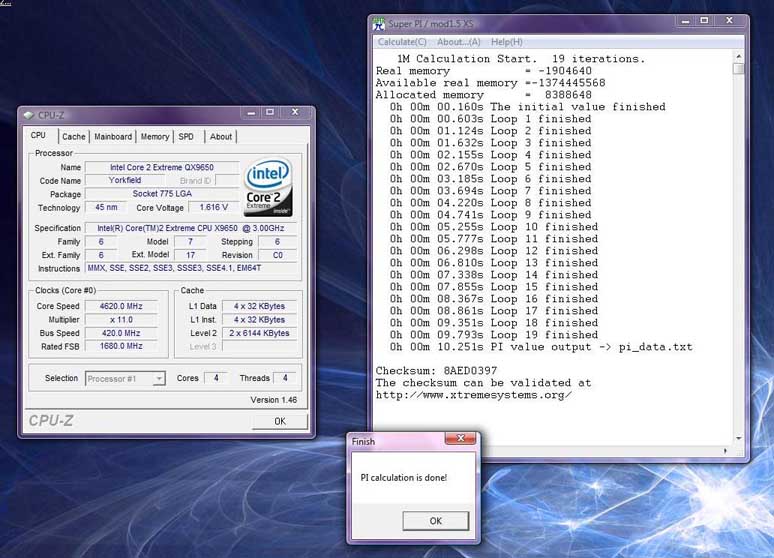Minimize the CPU-Z window
Viewport: 774px width, 558px height.
pyautogui.click(x=251, y=113)
